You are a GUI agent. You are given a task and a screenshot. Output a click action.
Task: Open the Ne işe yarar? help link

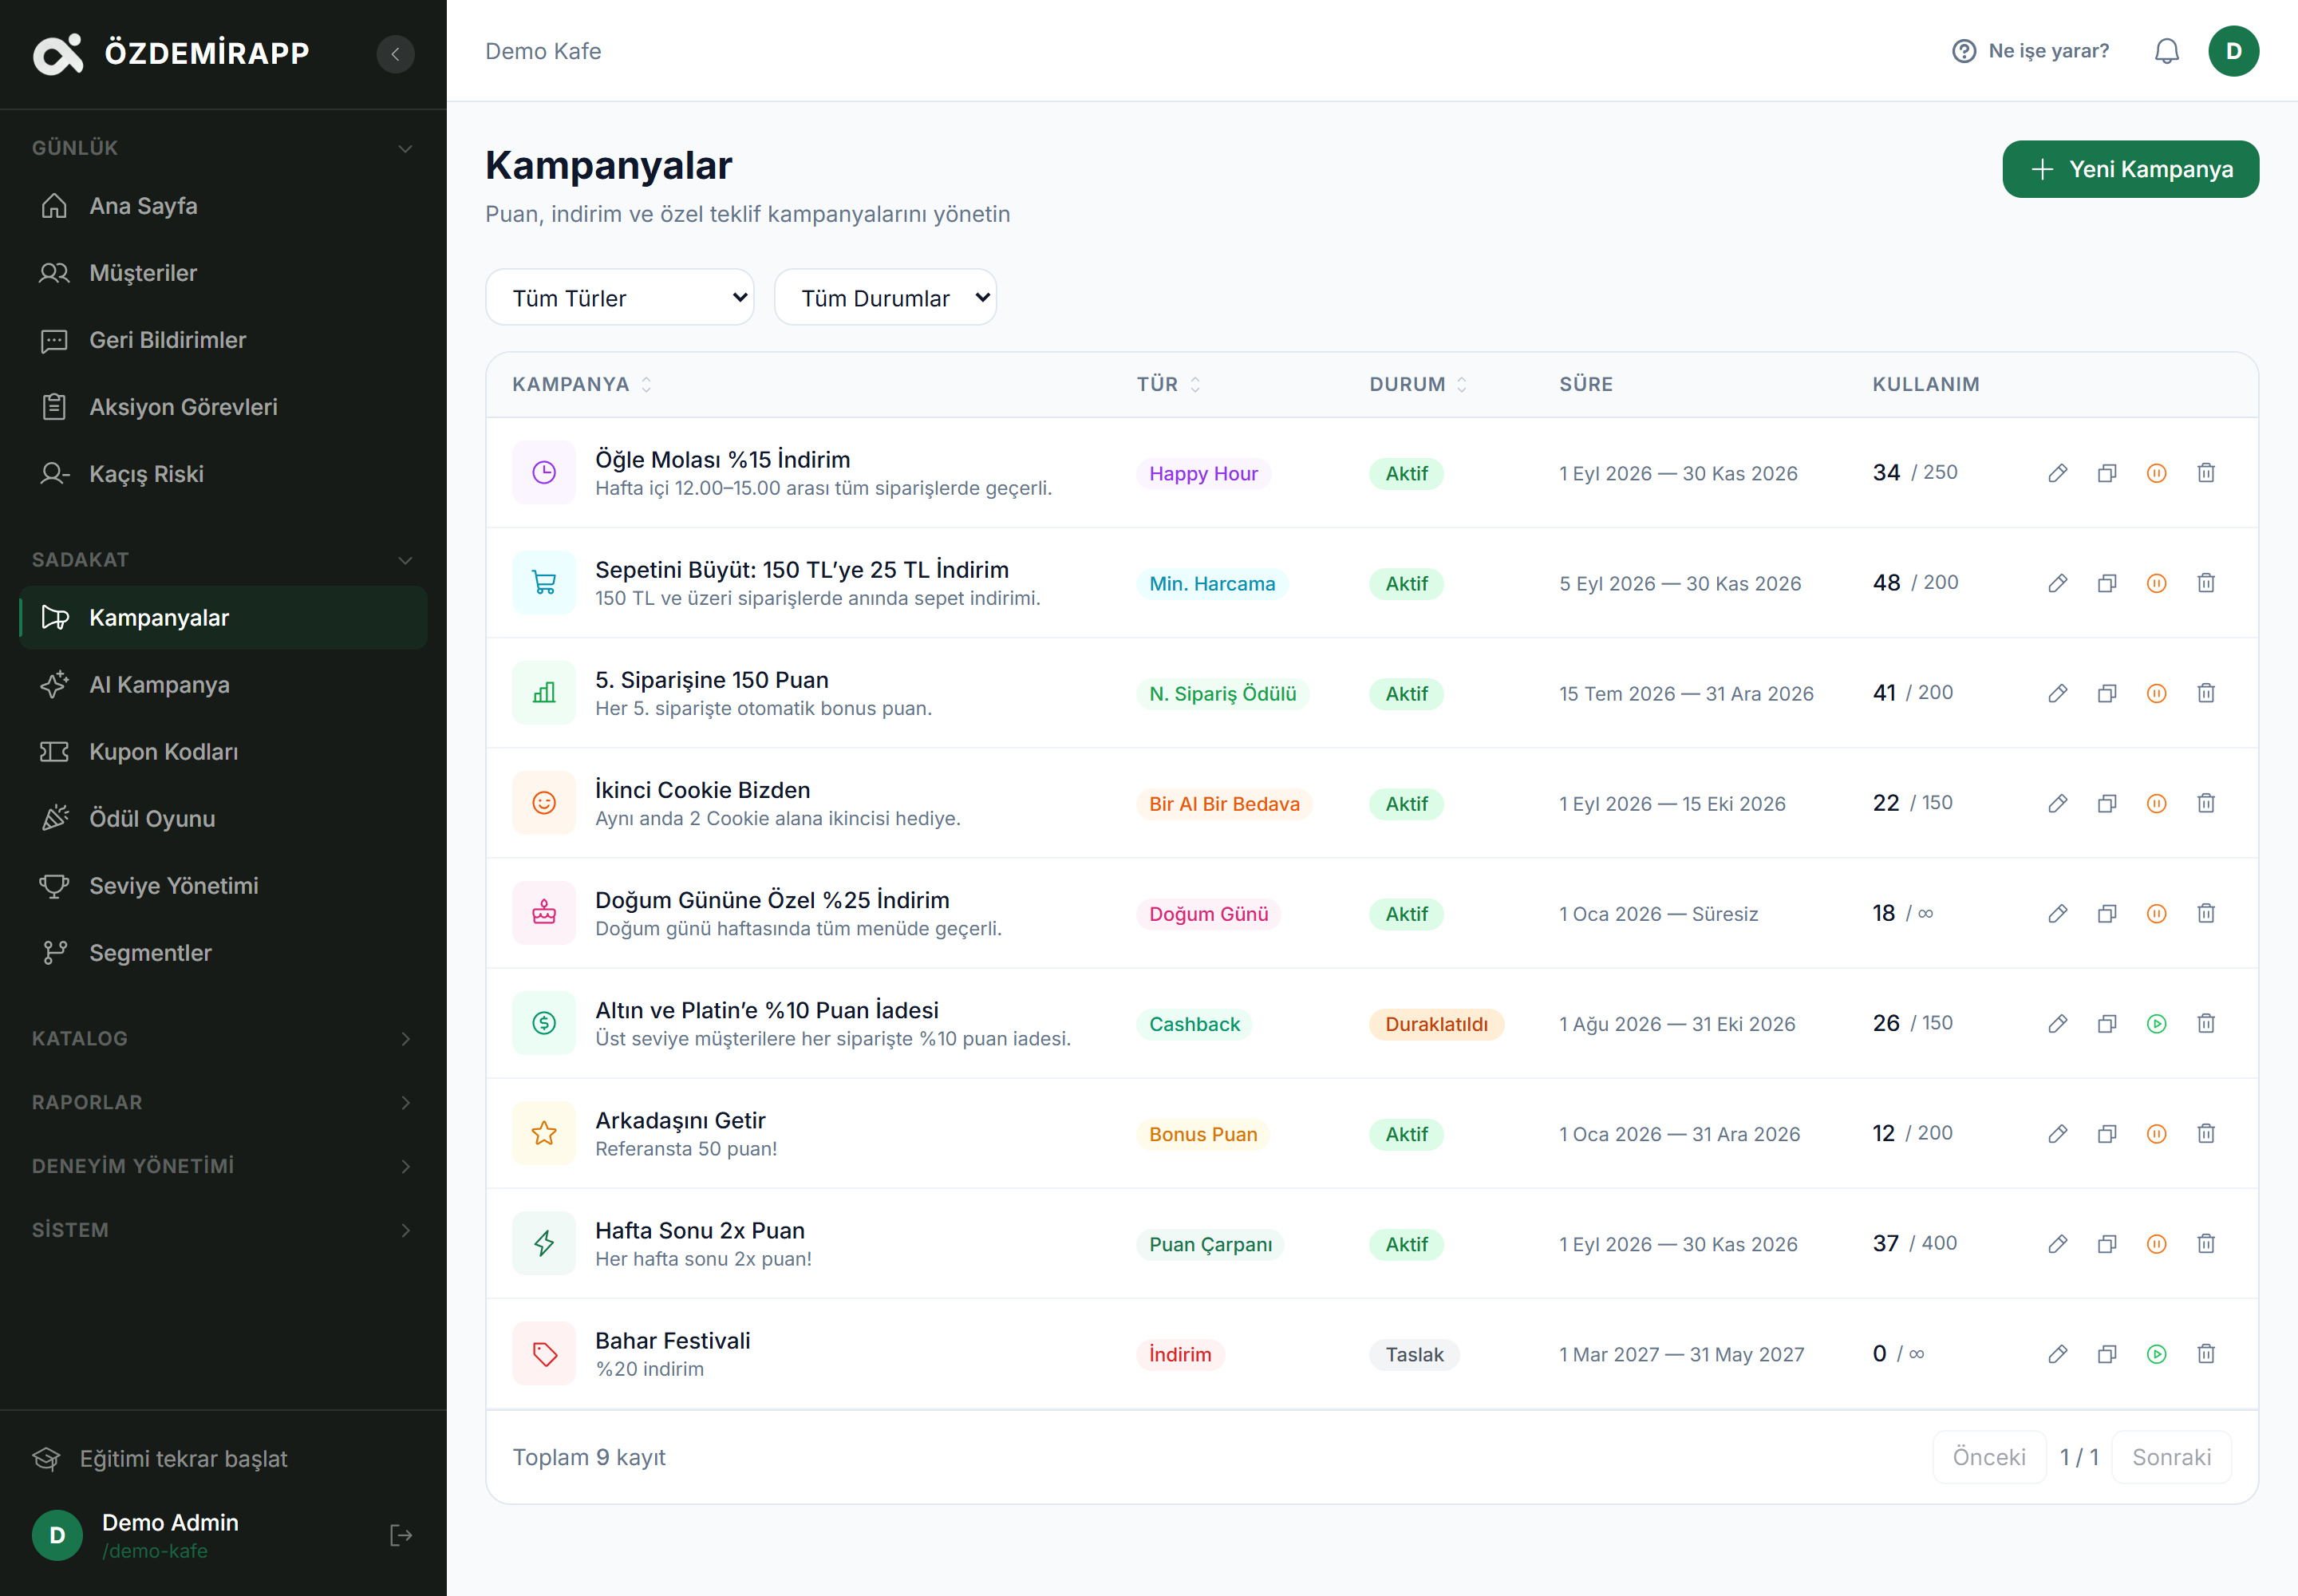click(x=2030, y=51)
